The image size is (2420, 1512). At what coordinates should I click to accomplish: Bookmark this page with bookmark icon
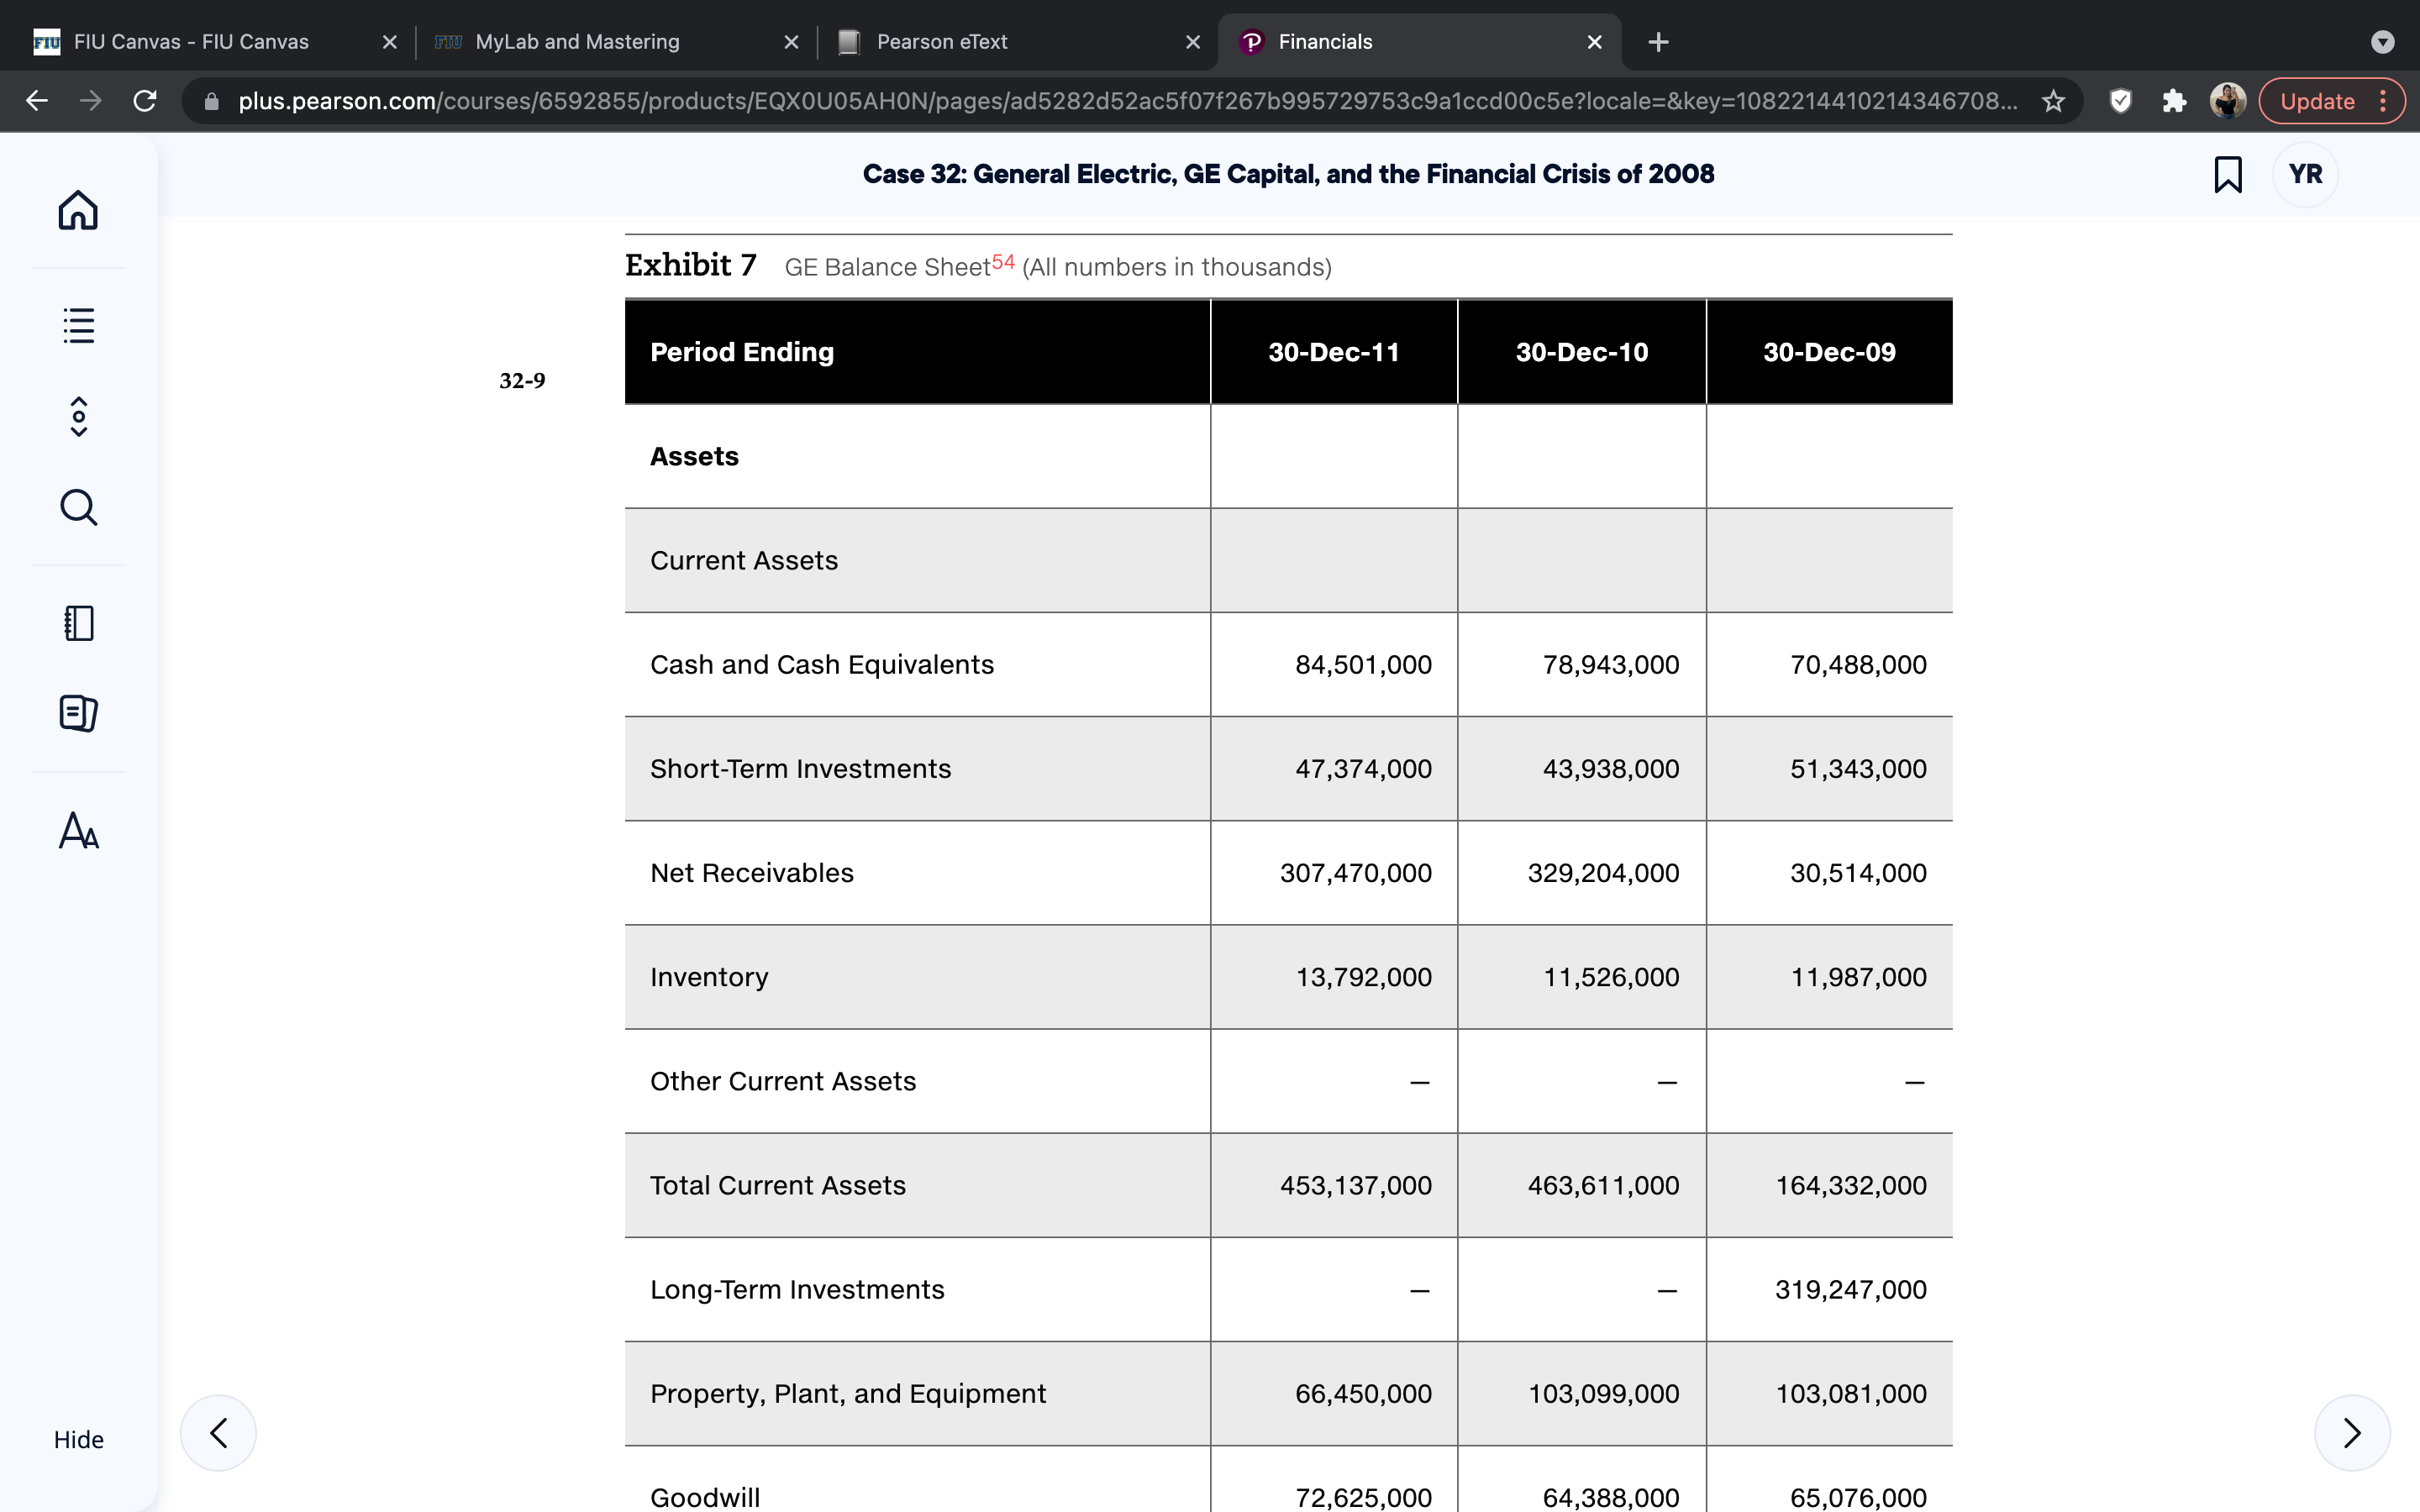tap(2227, 174)
